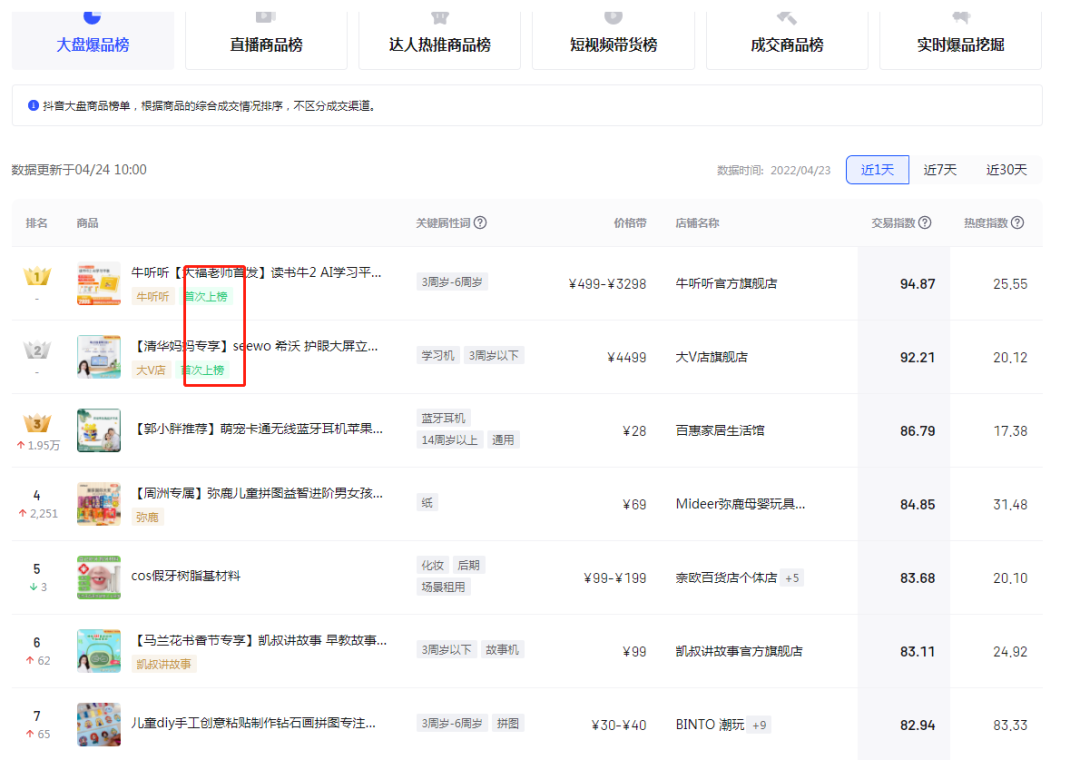Open product title 【周洲专属】弥鹿儿童拼图
The width and height of the screenshot is (1080, 760).
coord(257,493)
